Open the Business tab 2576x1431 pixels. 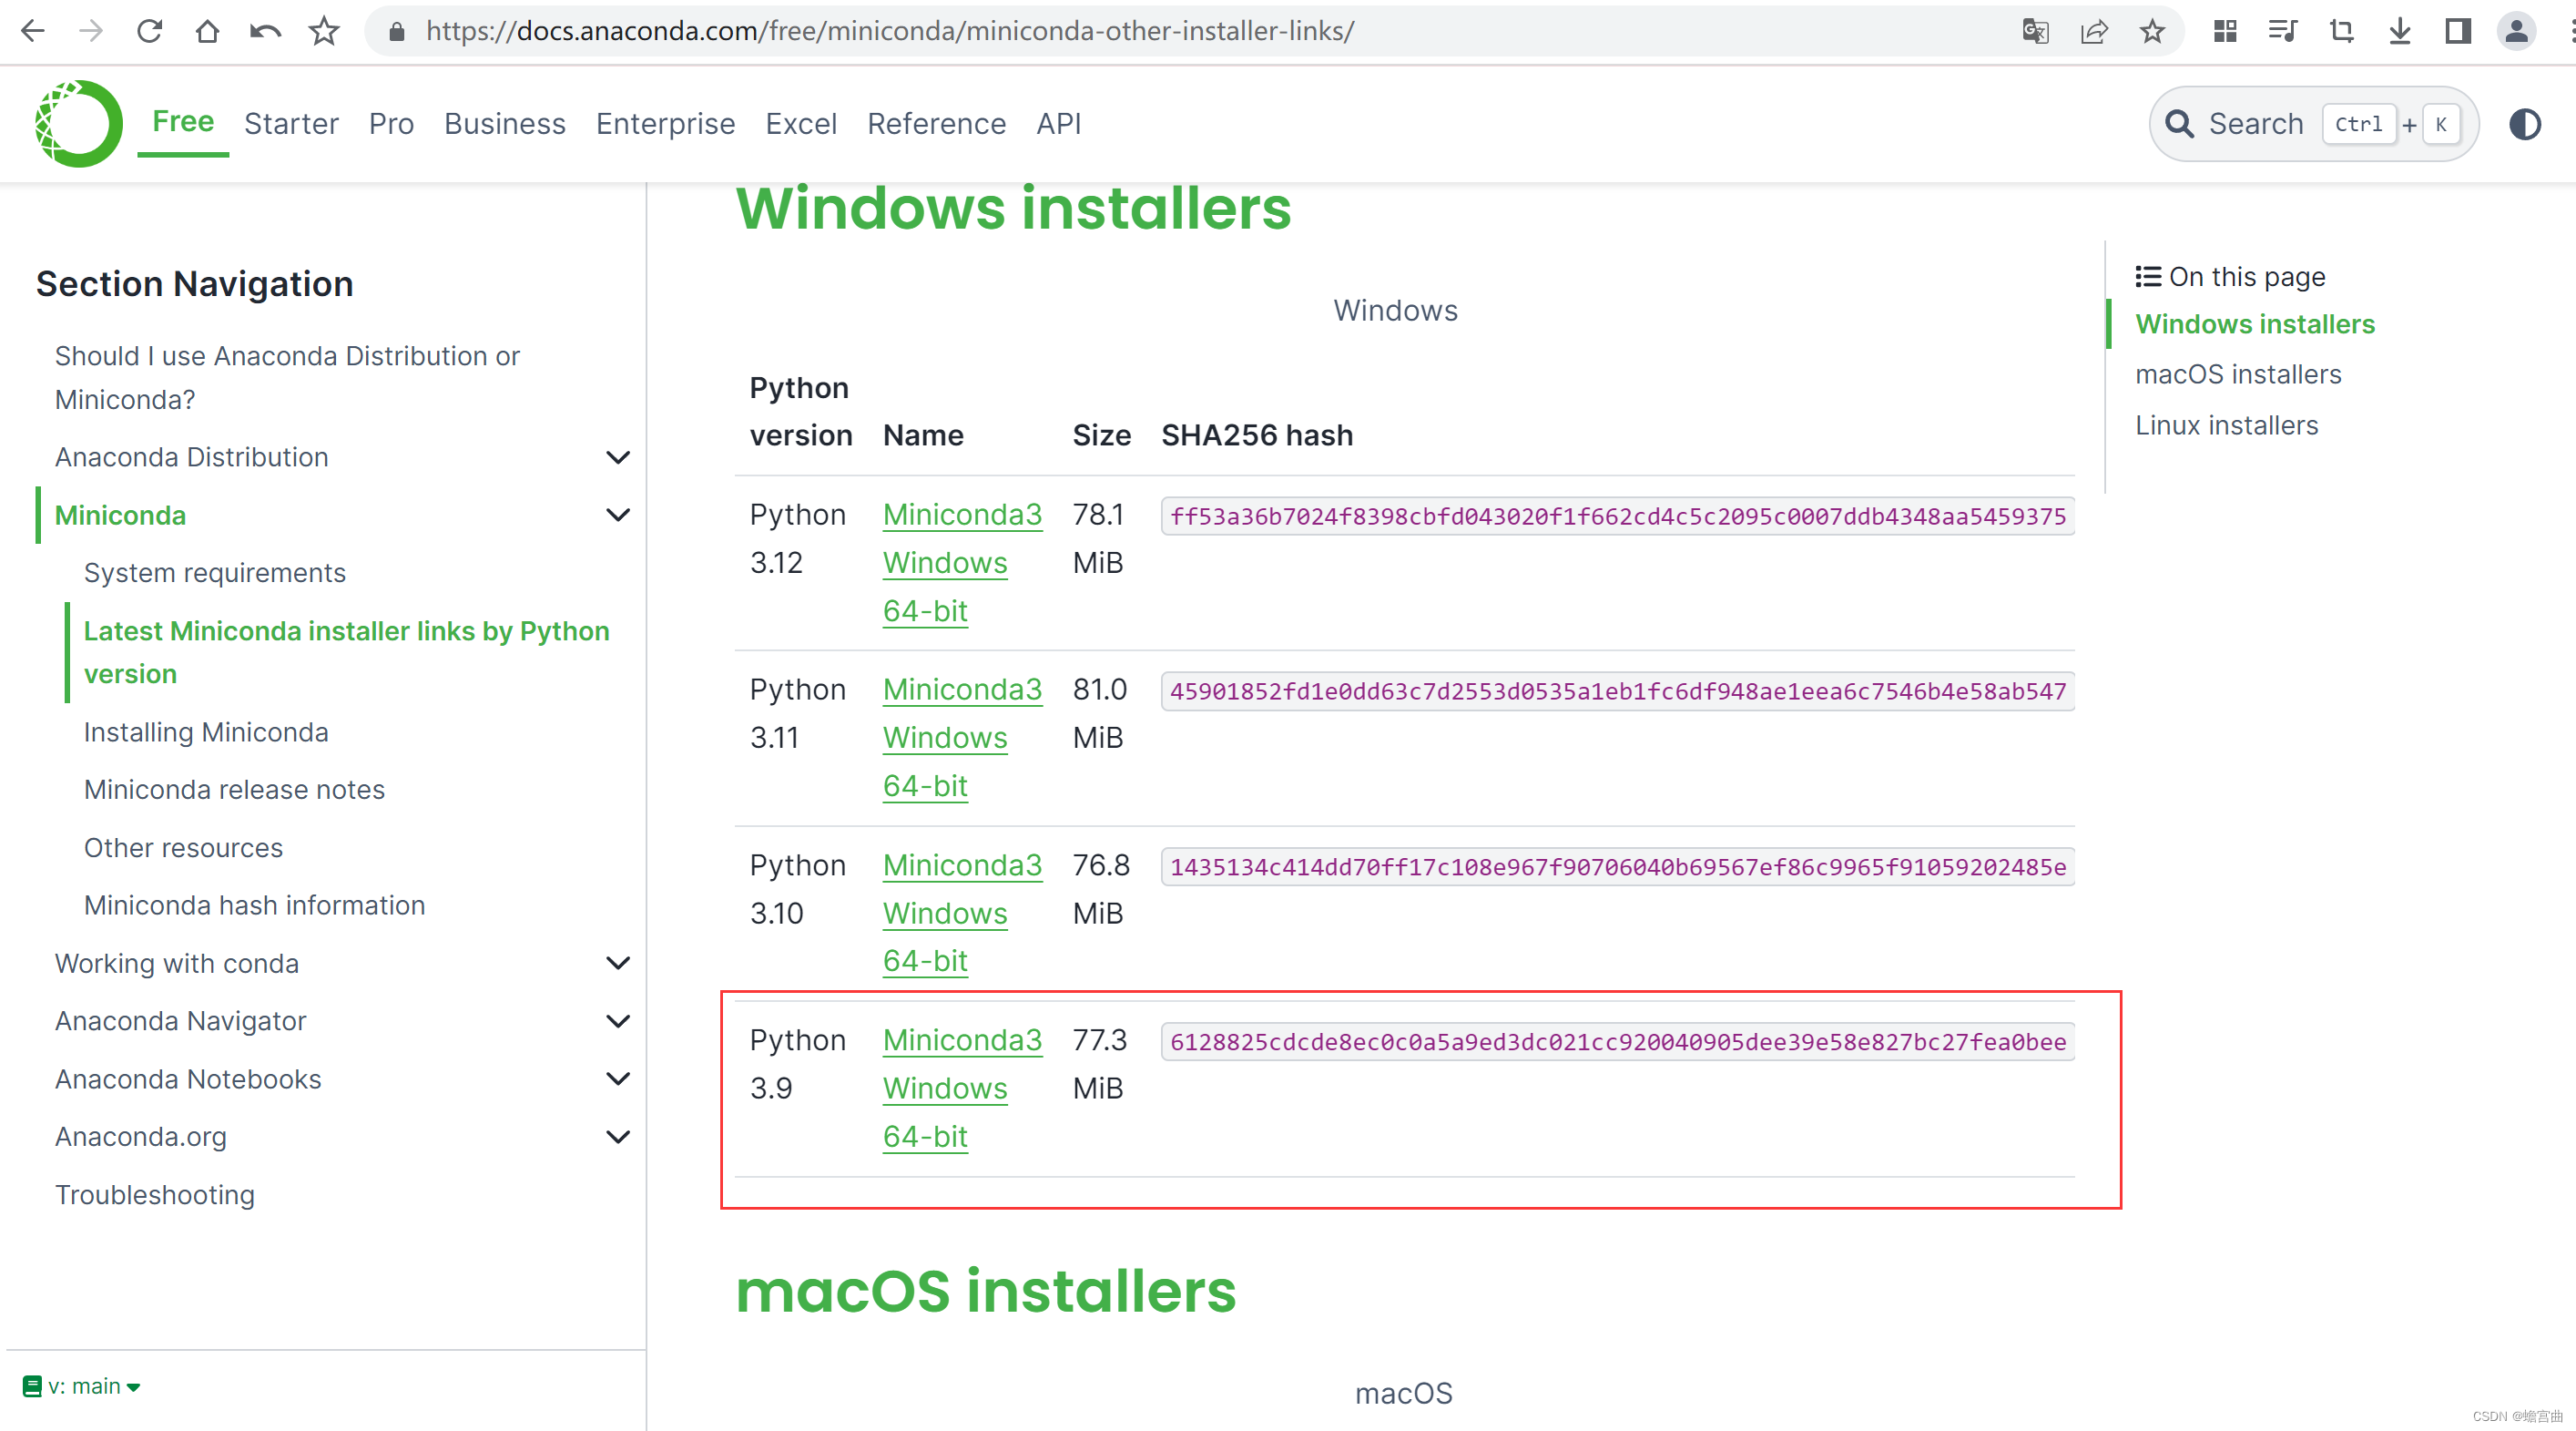505,124
